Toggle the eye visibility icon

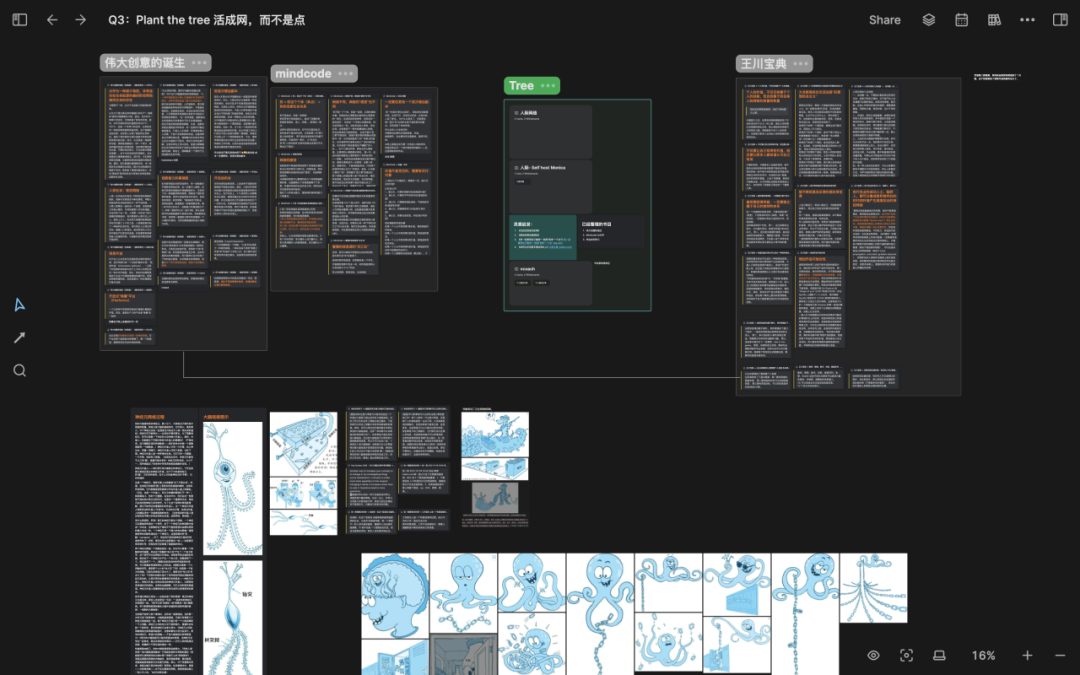pos(873,655)
